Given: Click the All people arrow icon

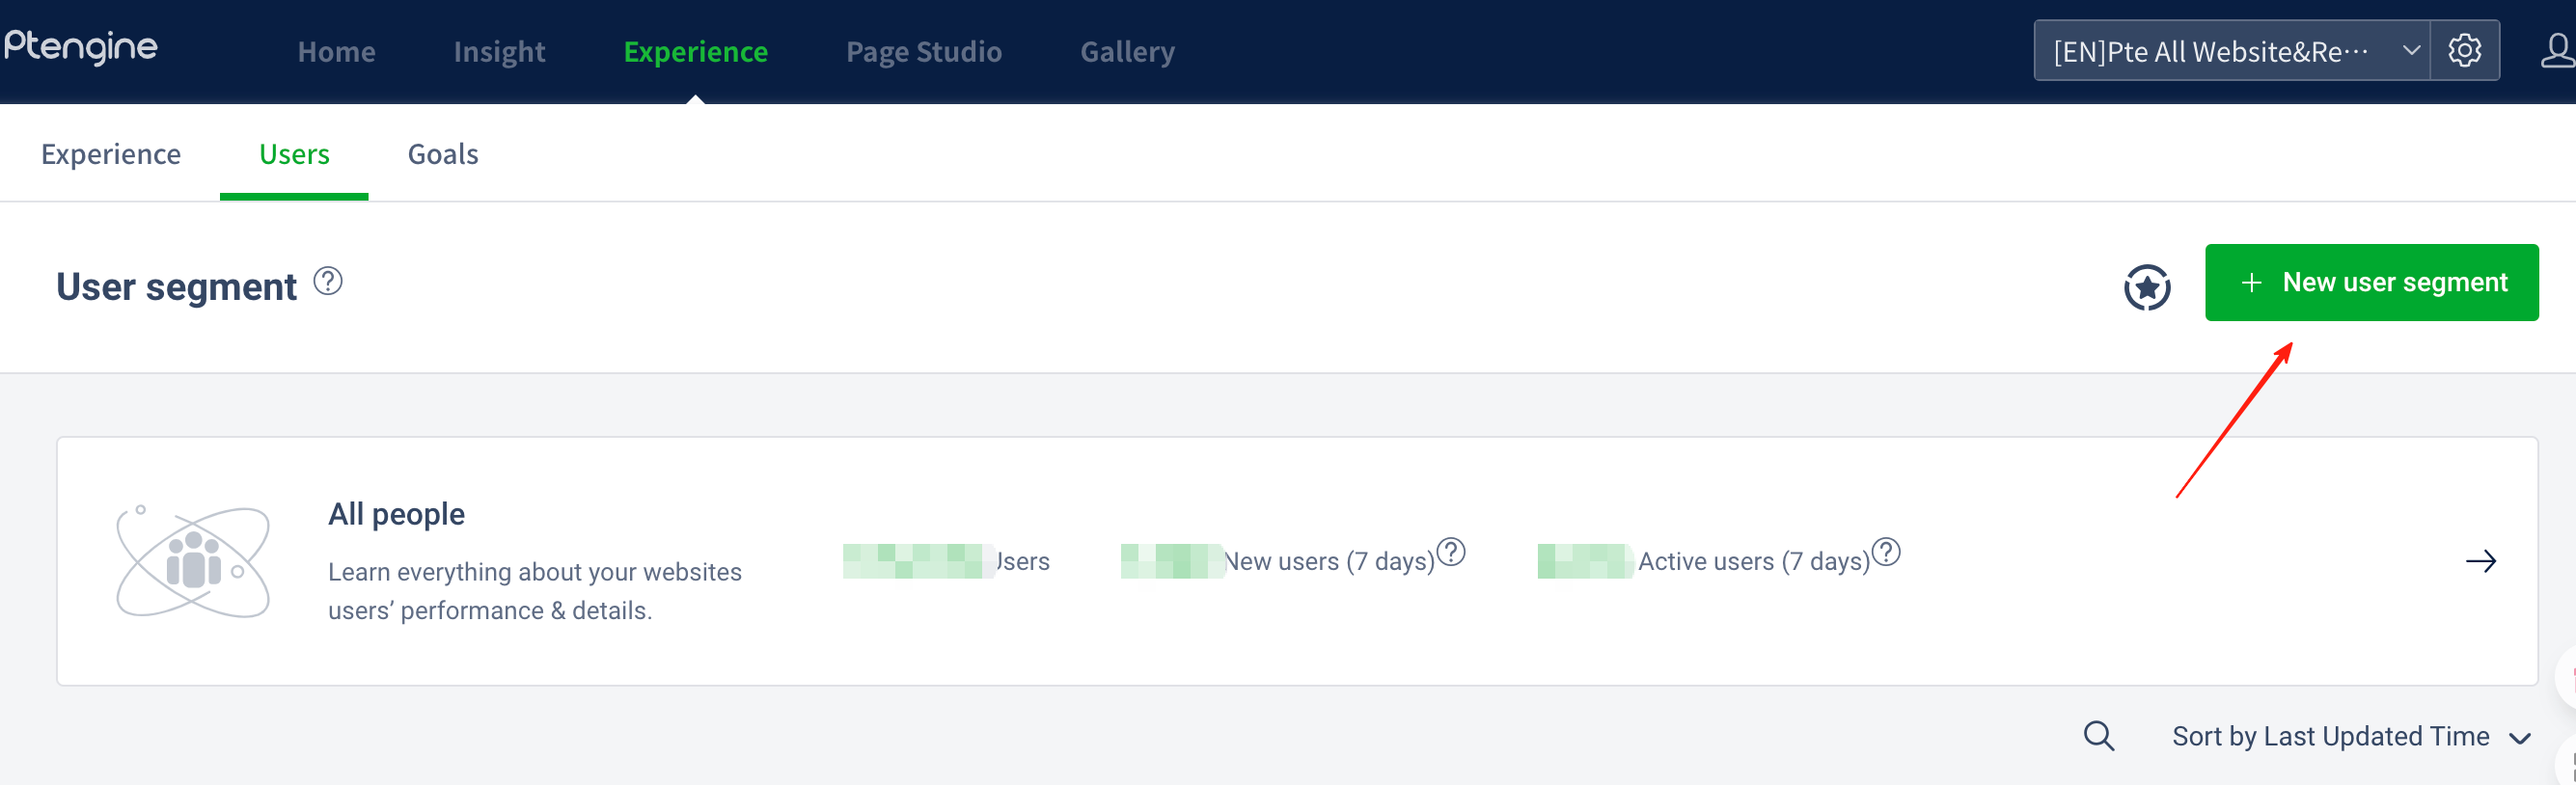Looking at the screenshot, I should tap(2481, 561).
